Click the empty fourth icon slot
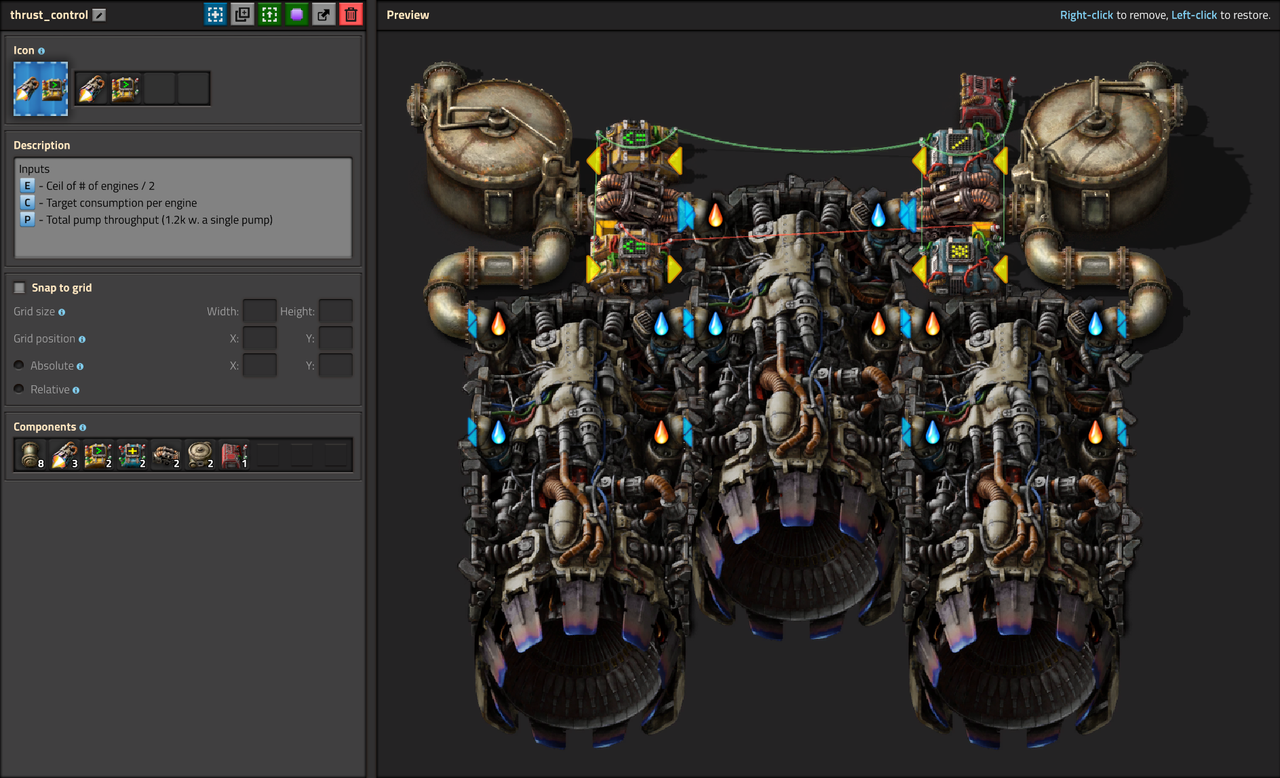This screenshot has height=778, width=1280. [193, 89]
